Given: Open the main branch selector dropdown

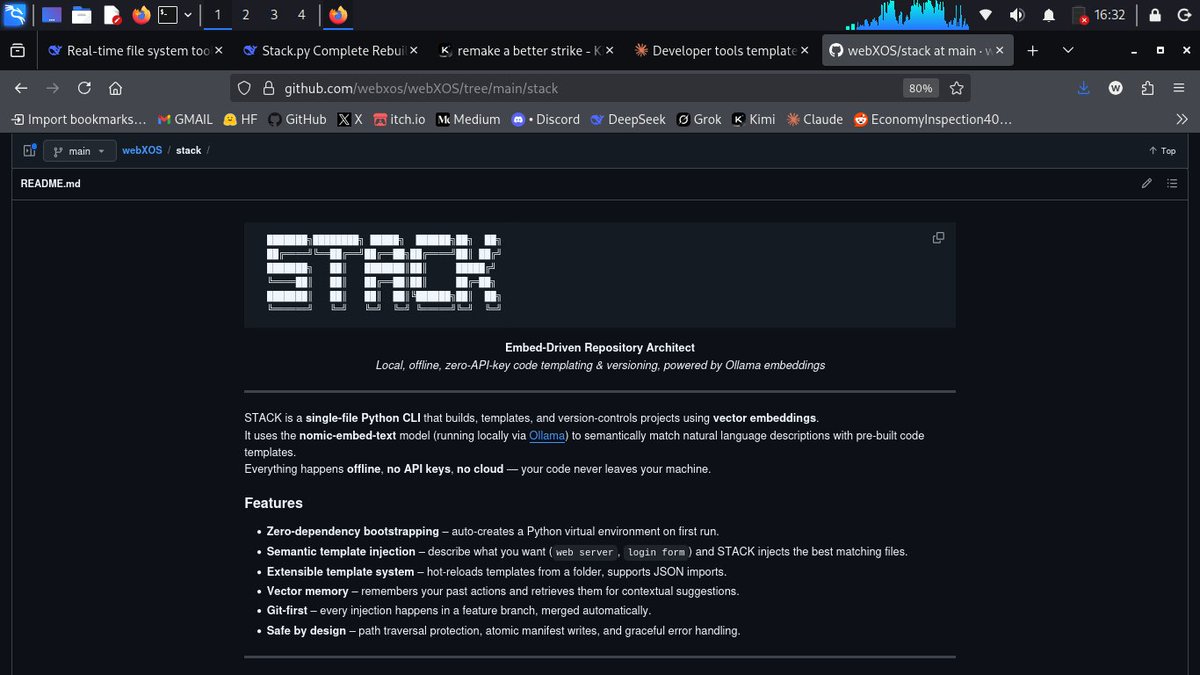Looking at the screenshot, I should pyautogui.click(x=78, y=151).
